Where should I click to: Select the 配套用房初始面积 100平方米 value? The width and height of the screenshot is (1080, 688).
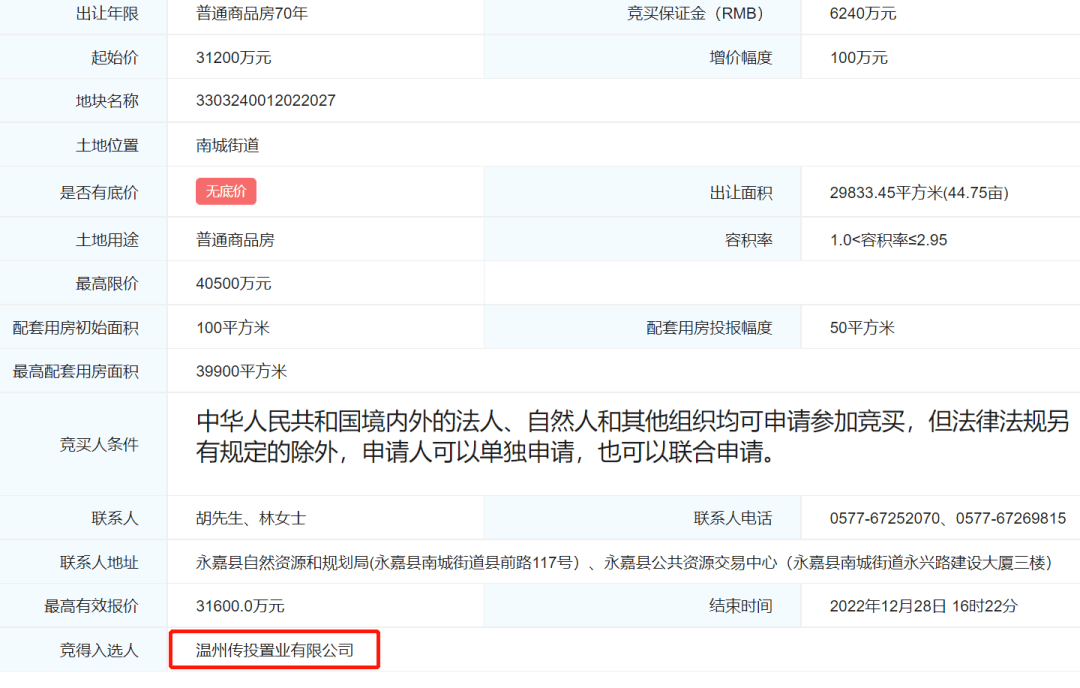point(233,328)
